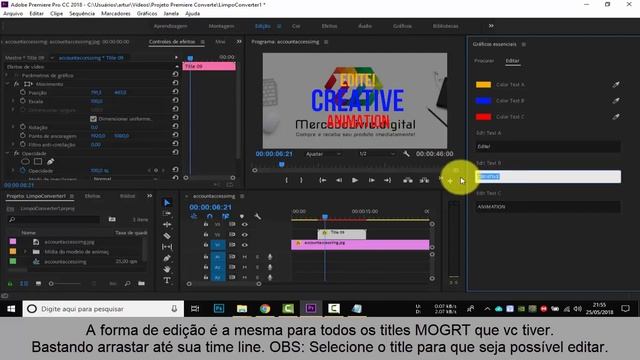This screenshot has width=640, height=360.
Task: Open blend mode Normal dropdown
Action: (x=125, y=179)
